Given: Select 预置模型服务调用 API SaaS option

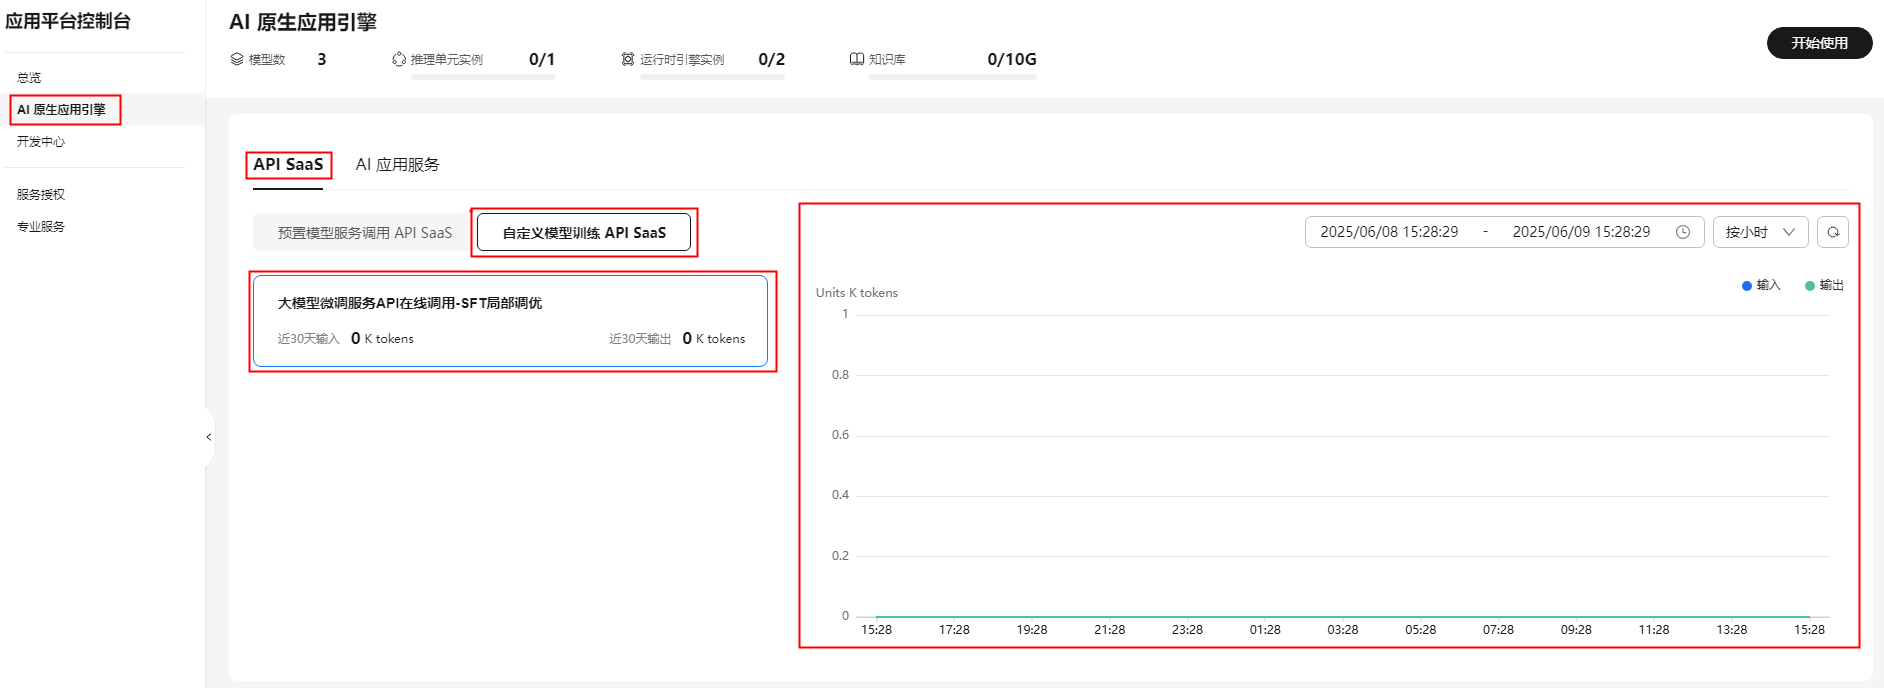Looking at the screenshot, I should pos(364,233).
